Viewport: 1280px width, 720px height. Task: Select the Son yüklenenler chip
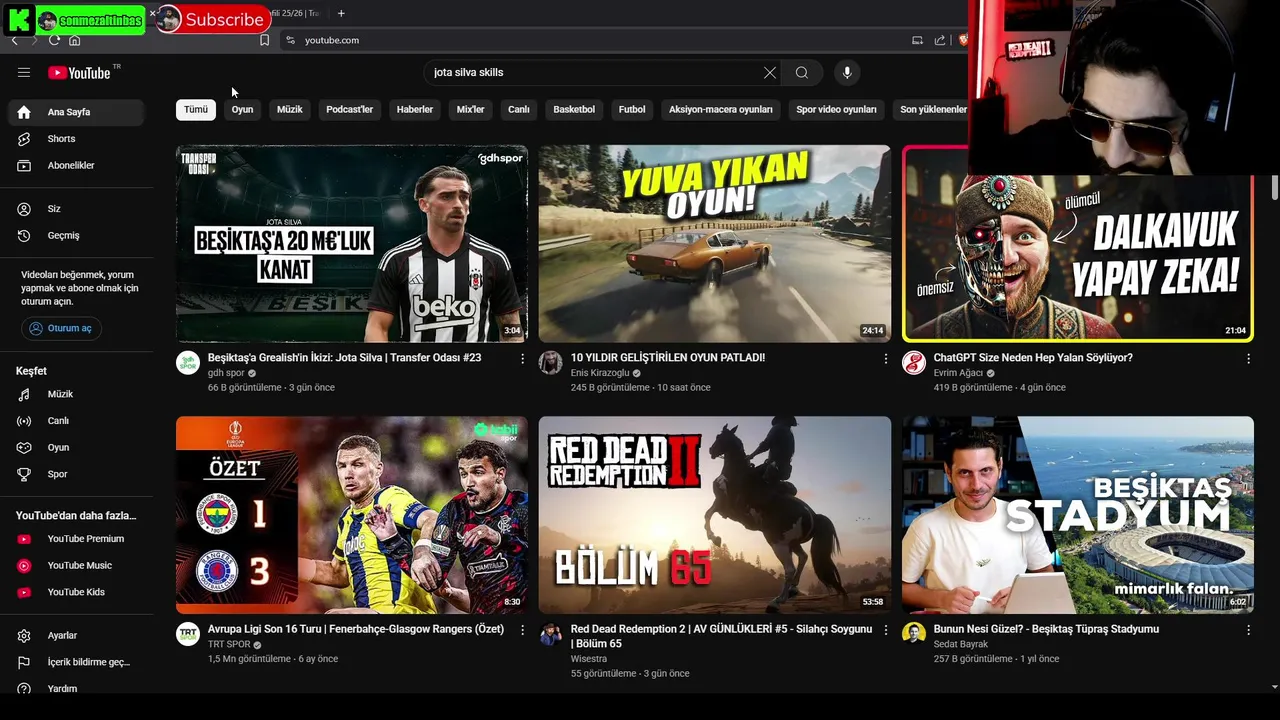932,109
